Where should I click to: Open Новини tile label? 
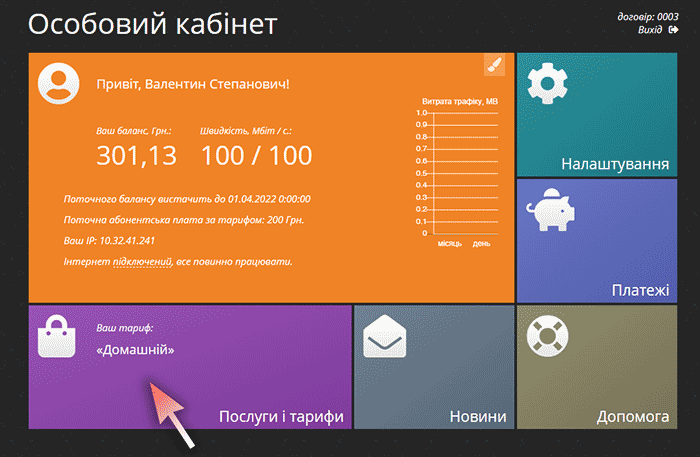[478, 416]
